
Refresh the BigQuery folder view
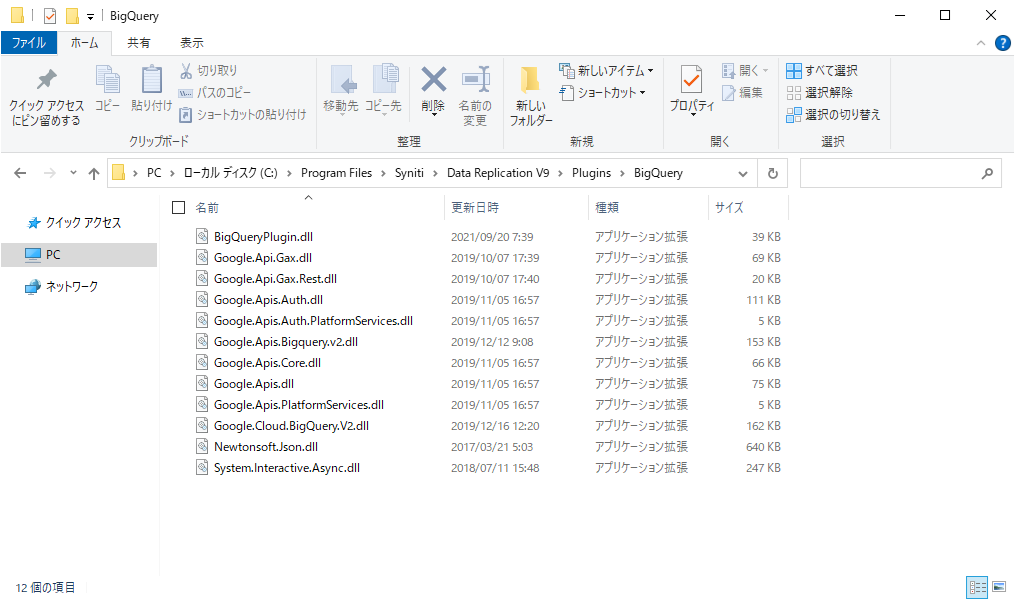772,173
